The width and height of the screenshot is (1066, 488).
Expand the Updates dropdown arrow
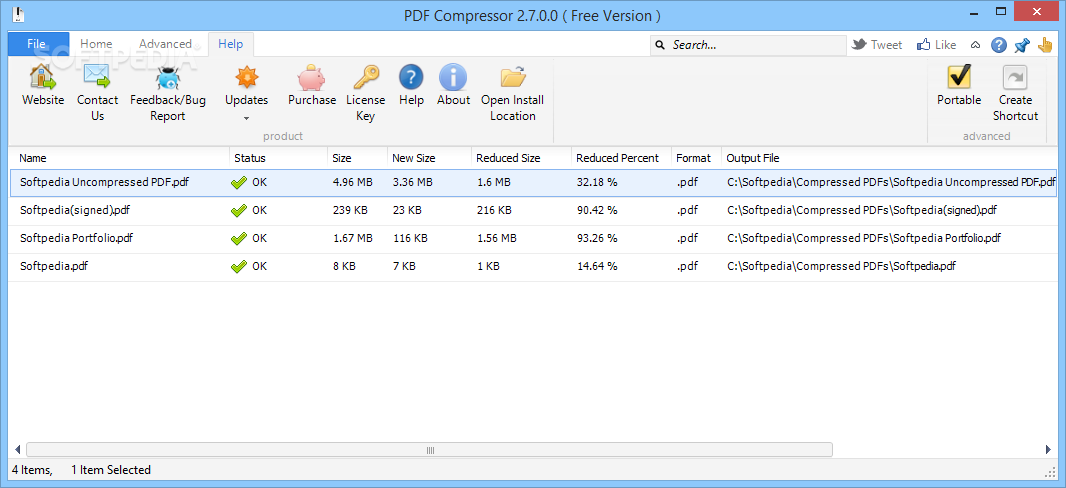[247, 118]
